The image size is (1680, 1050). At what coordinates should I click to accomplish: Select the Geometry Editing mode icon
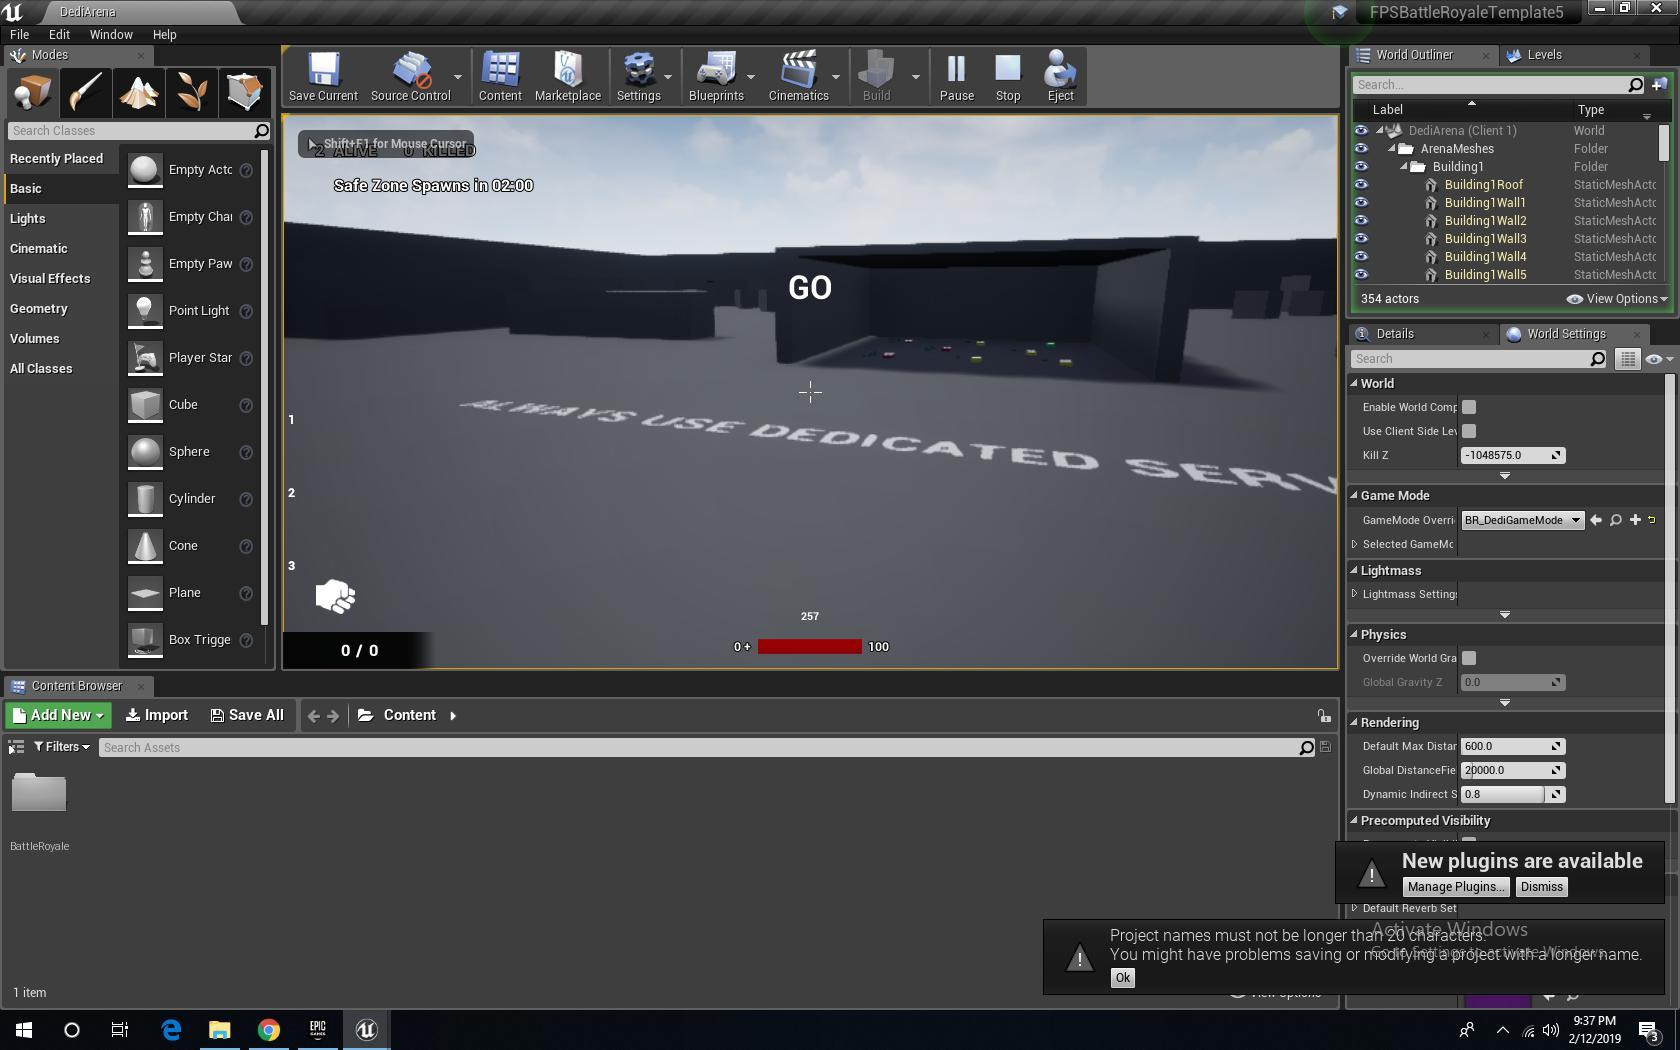click(x=244, y=92)
